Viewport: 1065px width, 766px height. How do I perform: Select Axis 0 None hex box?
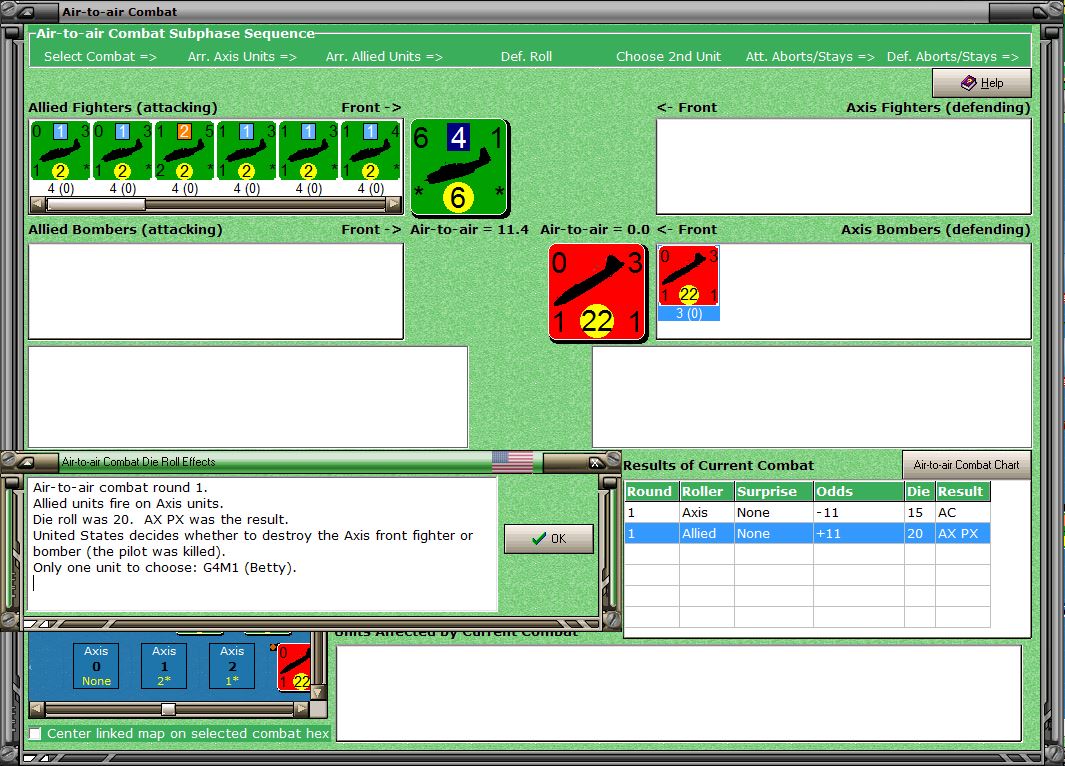pos(96,666)
